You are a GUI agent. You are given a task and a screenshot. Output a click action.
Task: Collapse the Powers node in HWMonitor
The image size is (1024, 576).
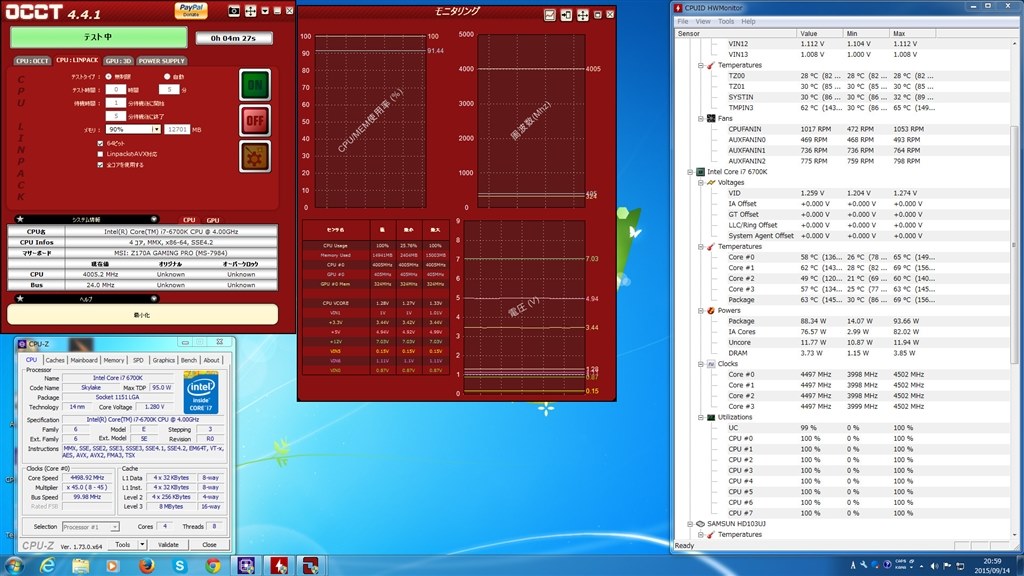[x=701, y=311]
